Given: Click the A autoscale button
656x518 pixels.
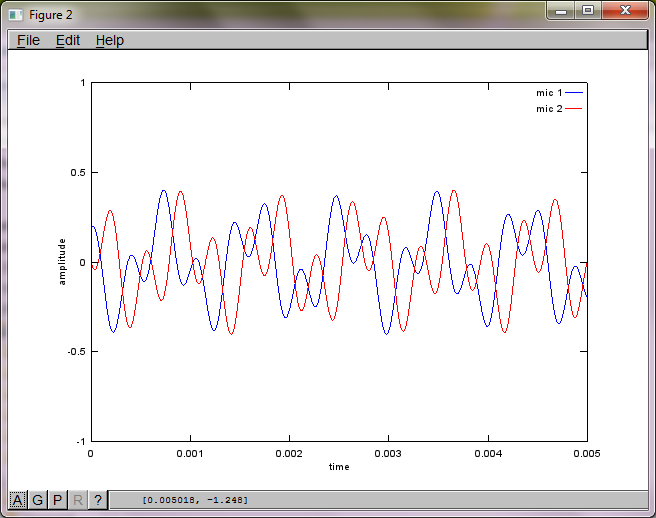Looking at the screenshot, I should click(x=18, y=499).
